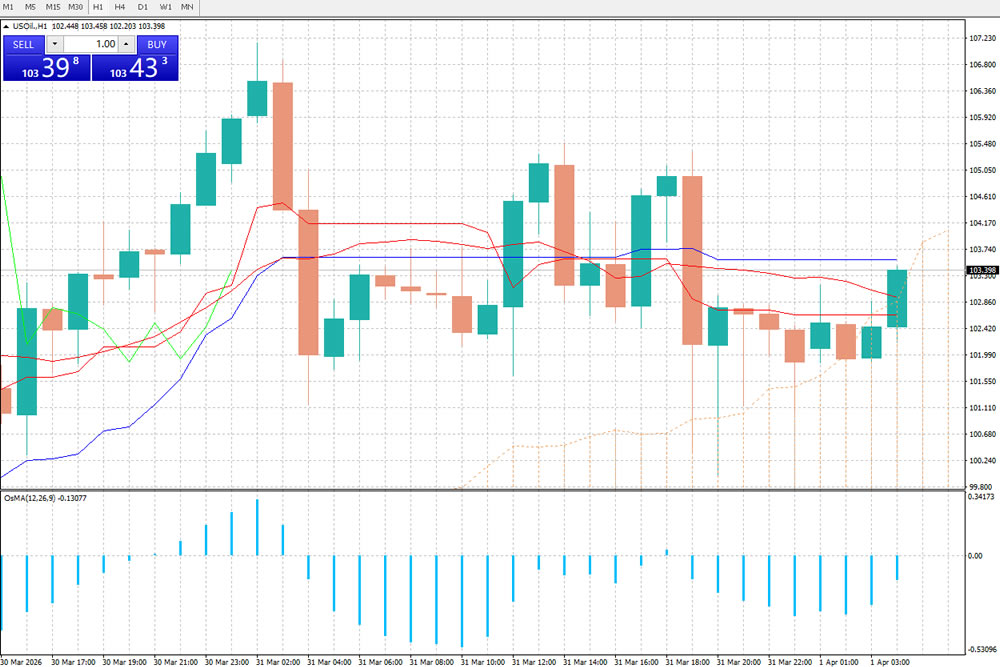Viewport: 1000px width, 667px height.
Task: Collapse one-click trading panel triangle
Action: coord(6,26)
